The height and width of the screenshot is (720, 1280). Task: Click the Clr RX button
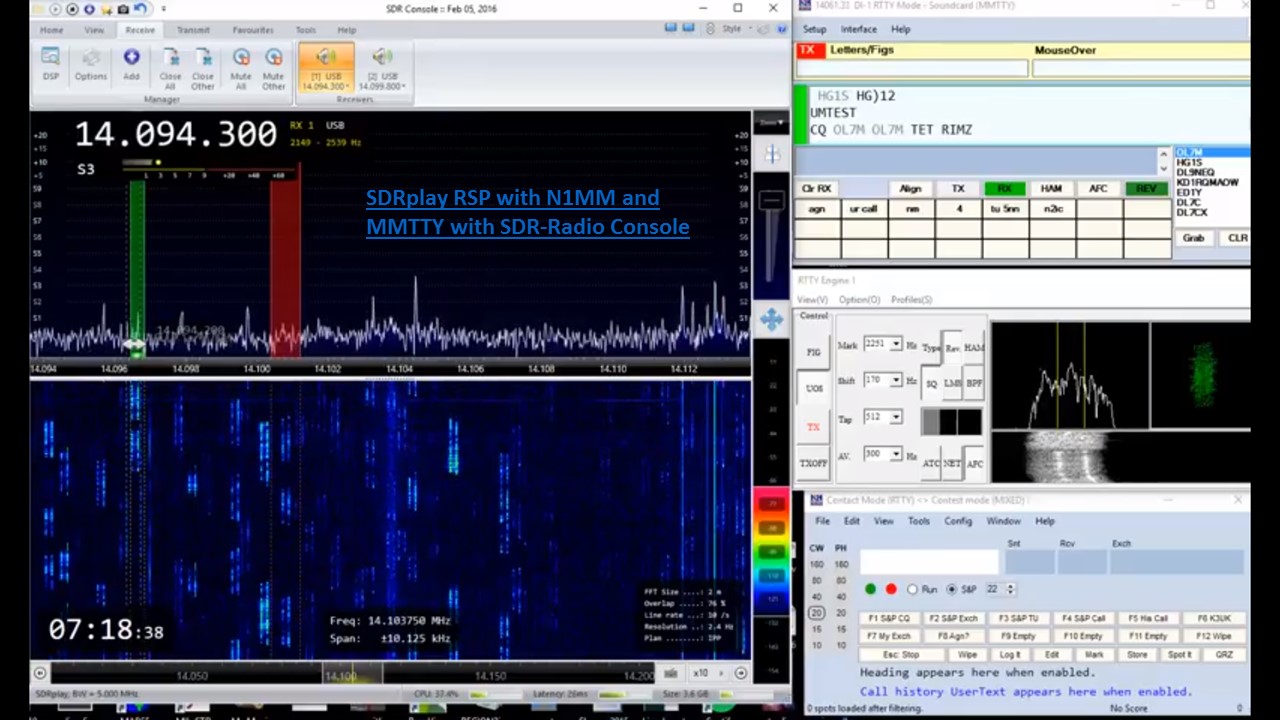coord(816,188)
